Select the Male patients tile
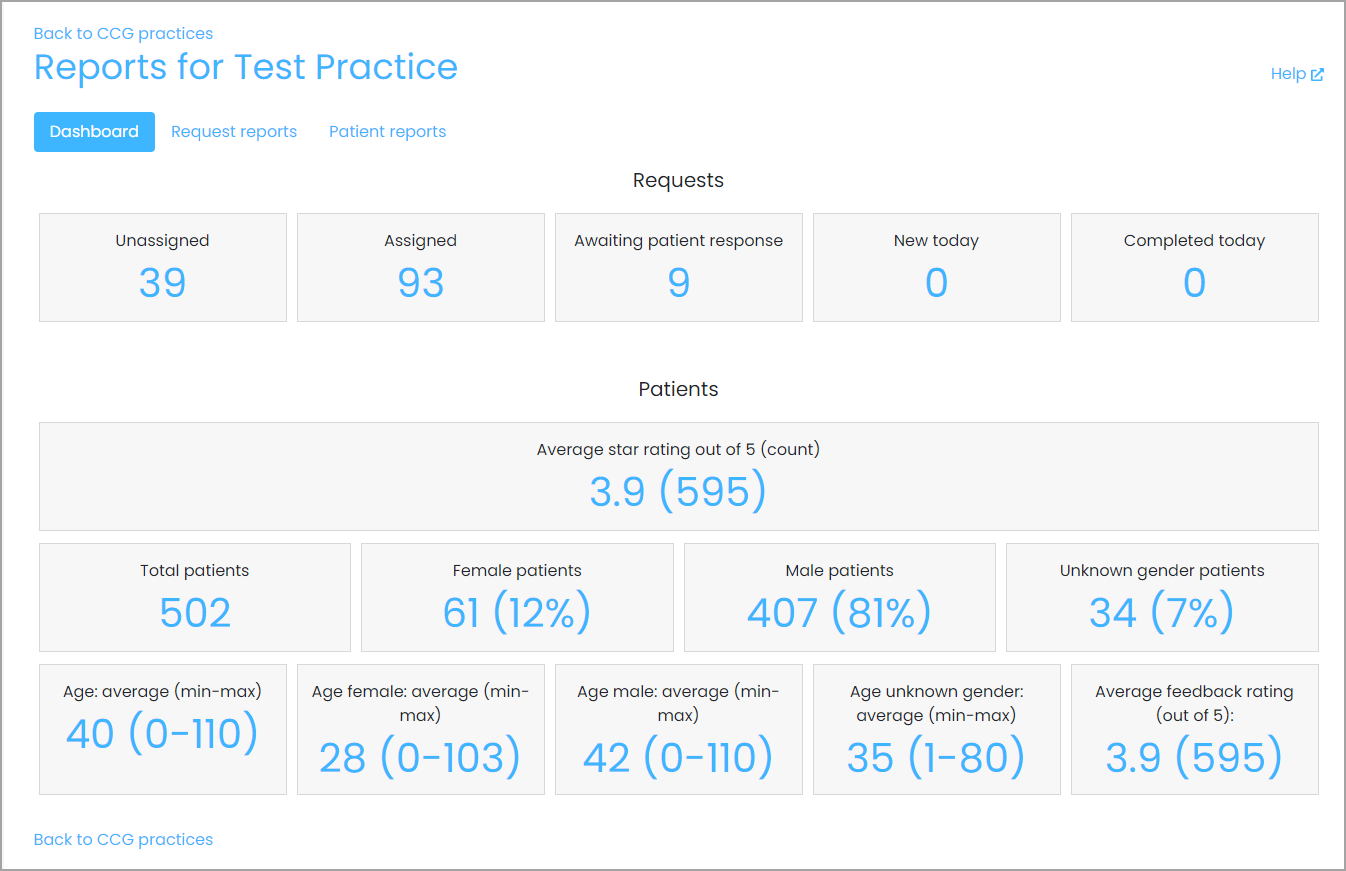This screenshot has width=1346, height=871. click(x=840, y=597)
